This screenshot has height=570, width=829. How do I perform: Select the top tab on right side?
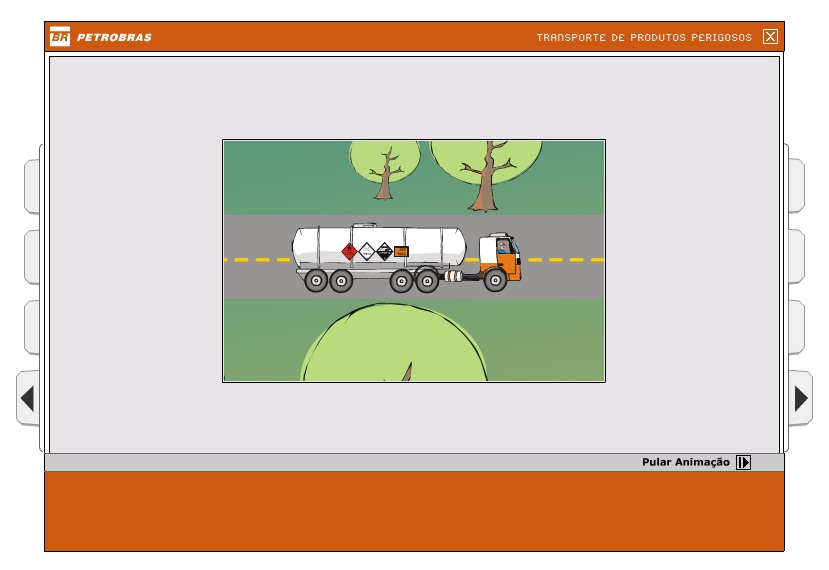[x=795, y=186]
